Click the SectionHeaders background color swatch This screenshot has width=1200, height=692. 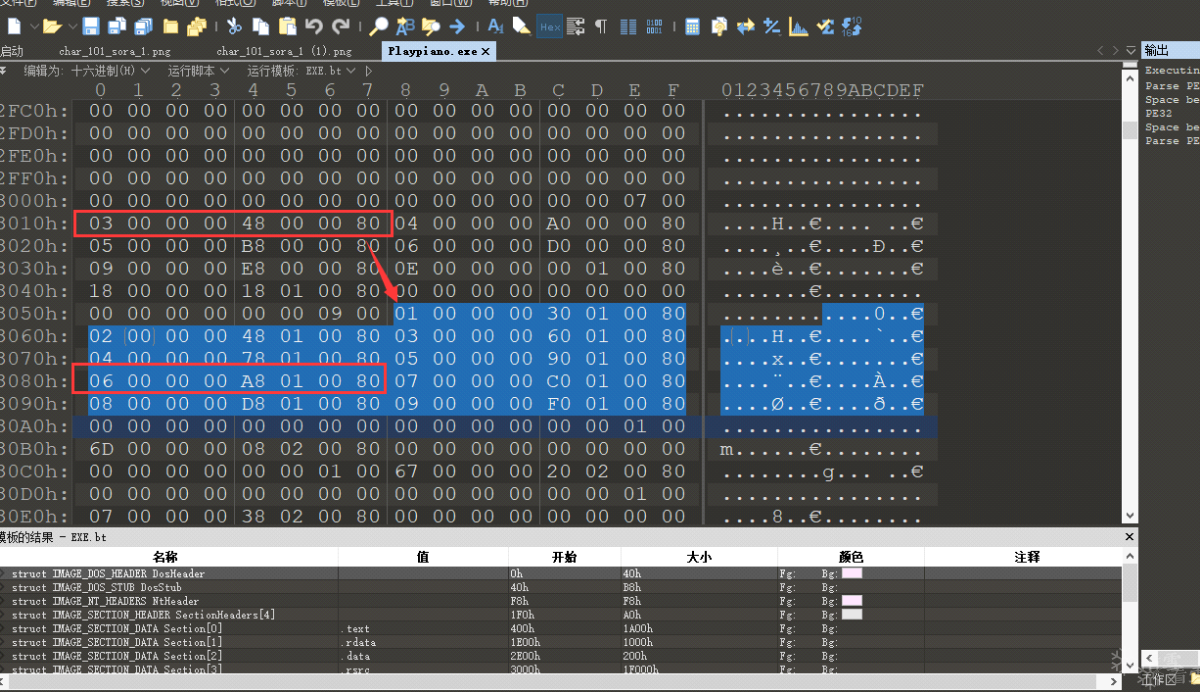852,614
